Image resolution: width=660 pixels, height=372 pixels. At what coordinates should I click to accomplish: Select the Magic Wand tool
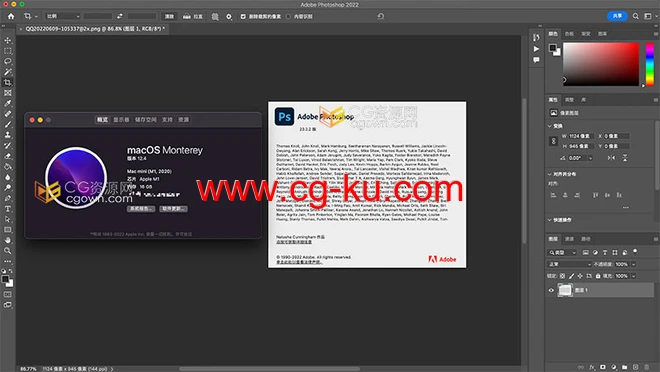[8, 72]
